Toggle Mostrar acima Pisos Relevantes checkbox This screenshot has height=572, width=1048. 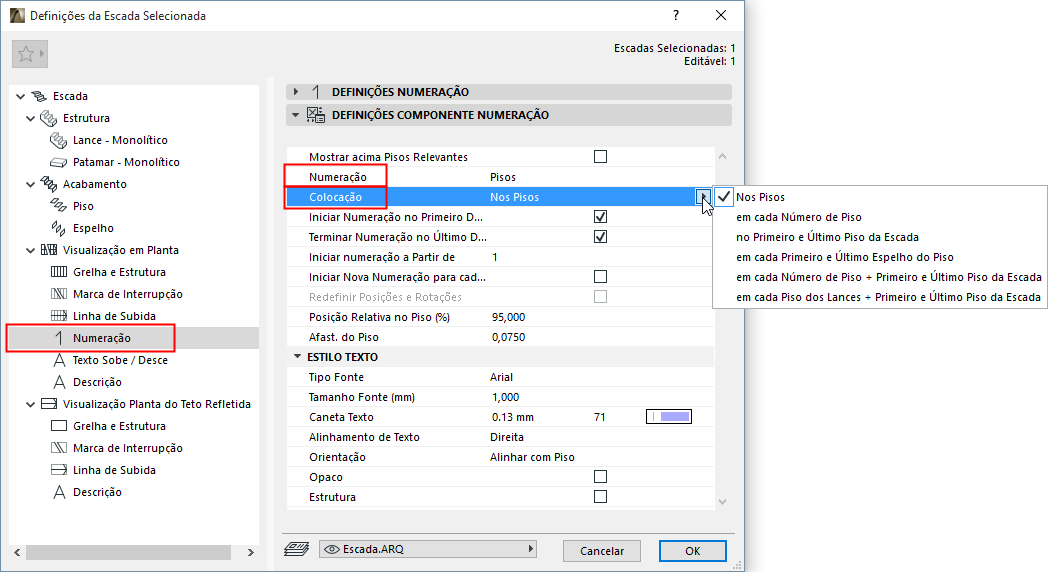point(600,156)
